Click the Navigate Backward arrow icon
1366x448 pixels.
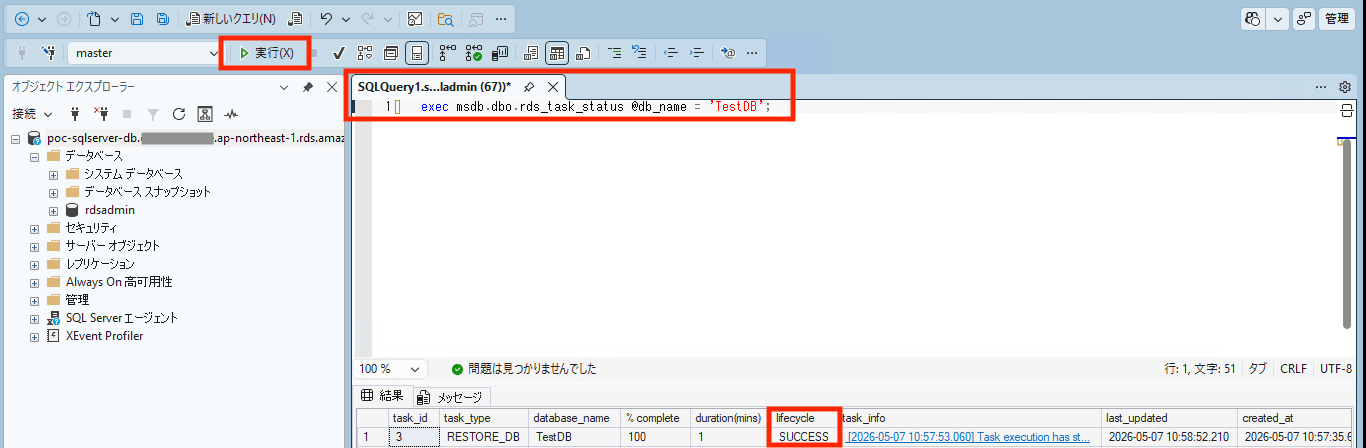[x=22, y=19]
